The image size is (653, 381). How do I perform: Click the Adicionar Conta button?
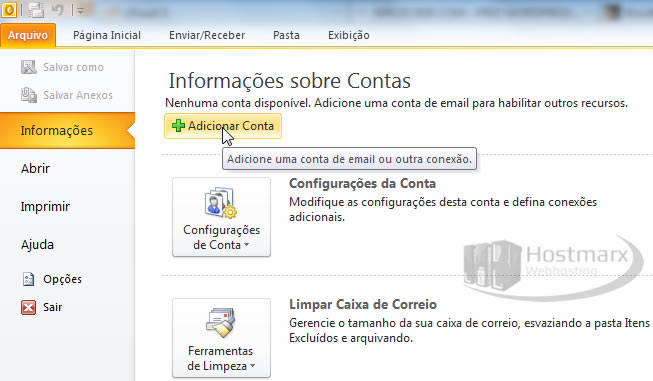pos(223,126)
